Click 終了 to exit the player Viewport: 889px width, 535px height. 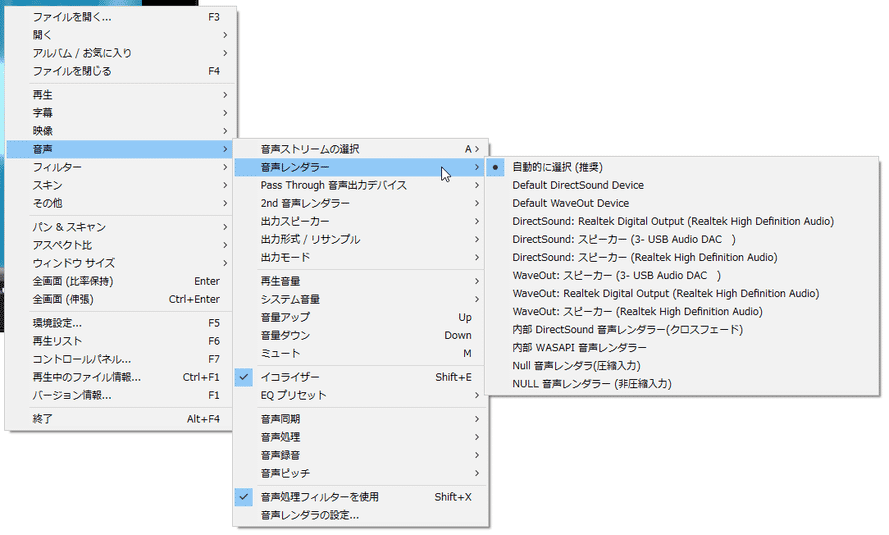click(43, 419)
